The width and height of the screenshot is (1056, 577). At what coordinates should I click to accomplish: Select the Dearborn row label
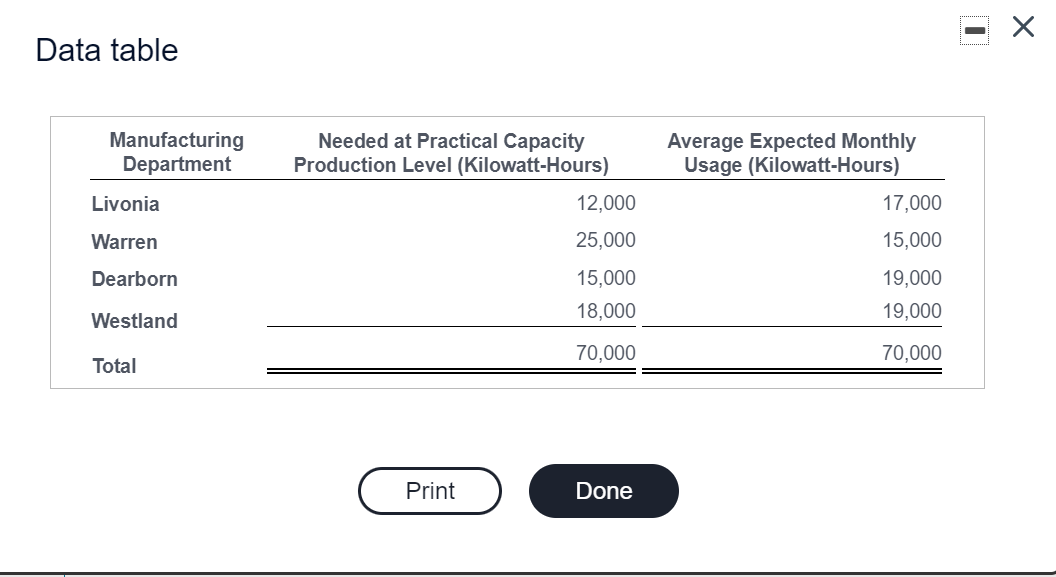[134, 279]
